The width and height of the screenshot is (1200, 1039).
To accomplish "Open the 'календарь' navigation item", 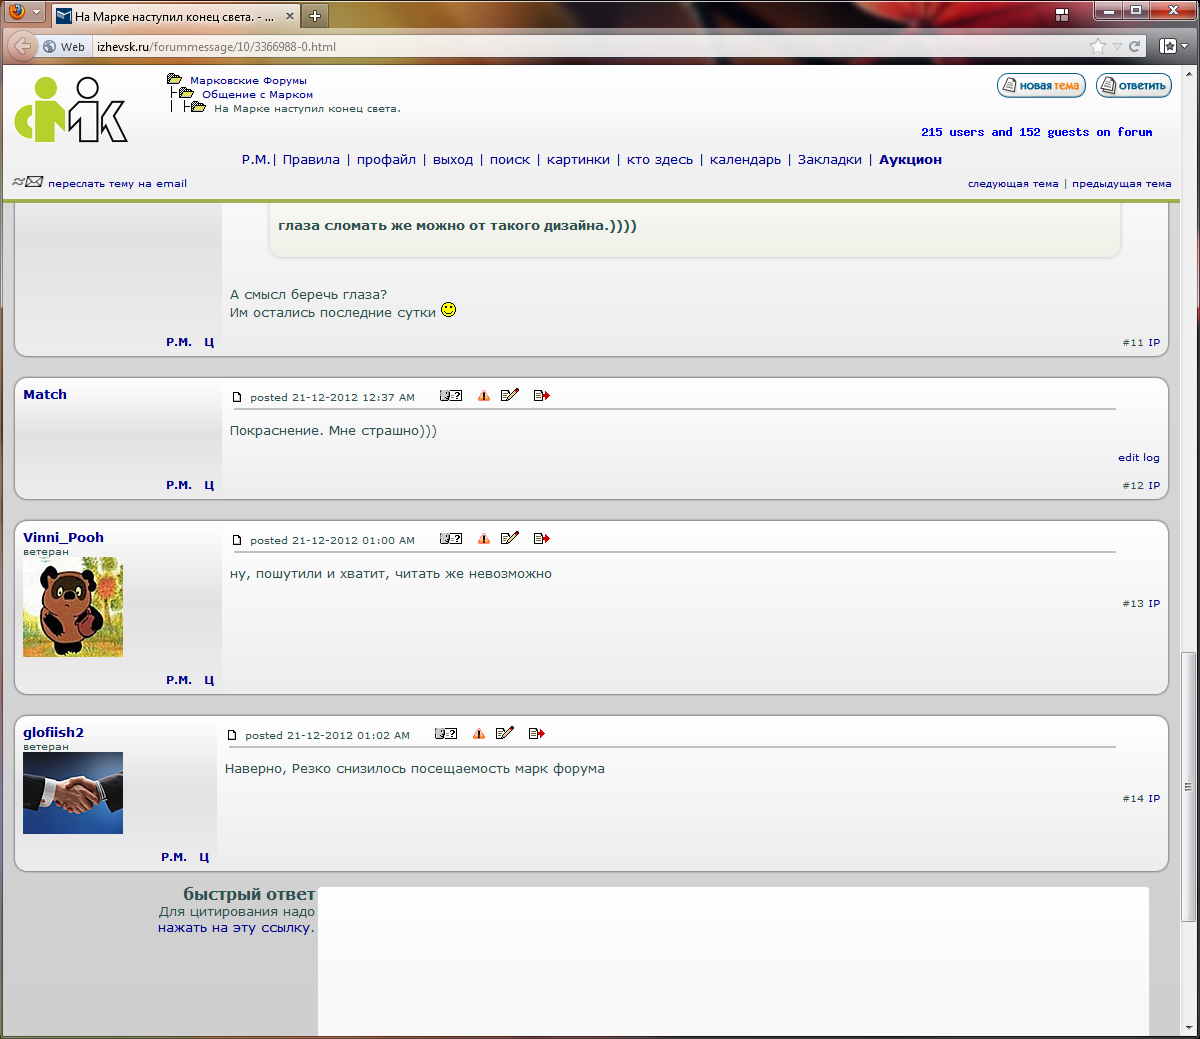I will (745, 160).
